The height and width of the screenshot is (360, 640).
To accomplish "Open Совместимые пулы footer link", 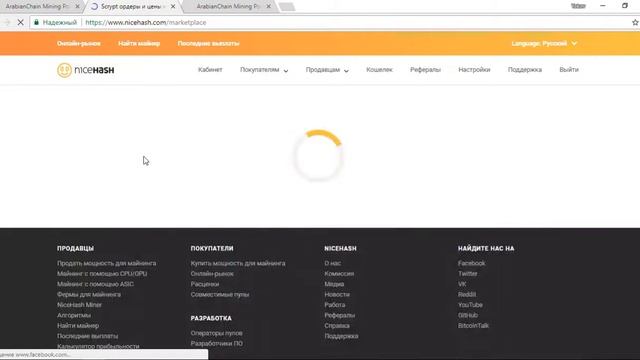I will (x=220, y=294).
